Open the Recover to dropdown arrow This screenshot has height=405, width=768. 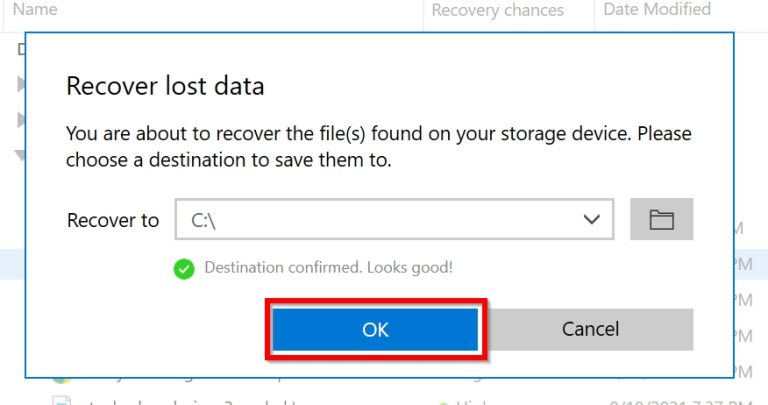click(591, 220)
